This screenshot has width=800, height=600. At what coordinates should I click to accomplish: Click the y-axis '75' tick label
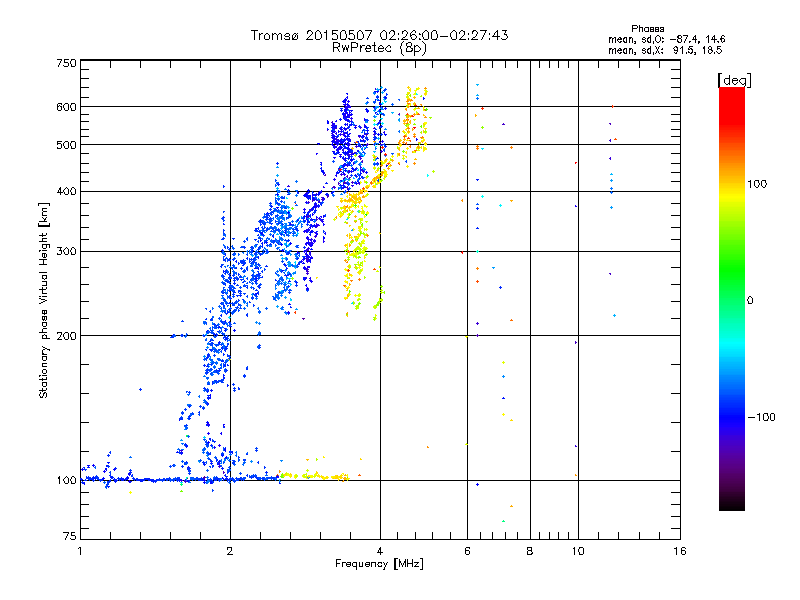70,536
